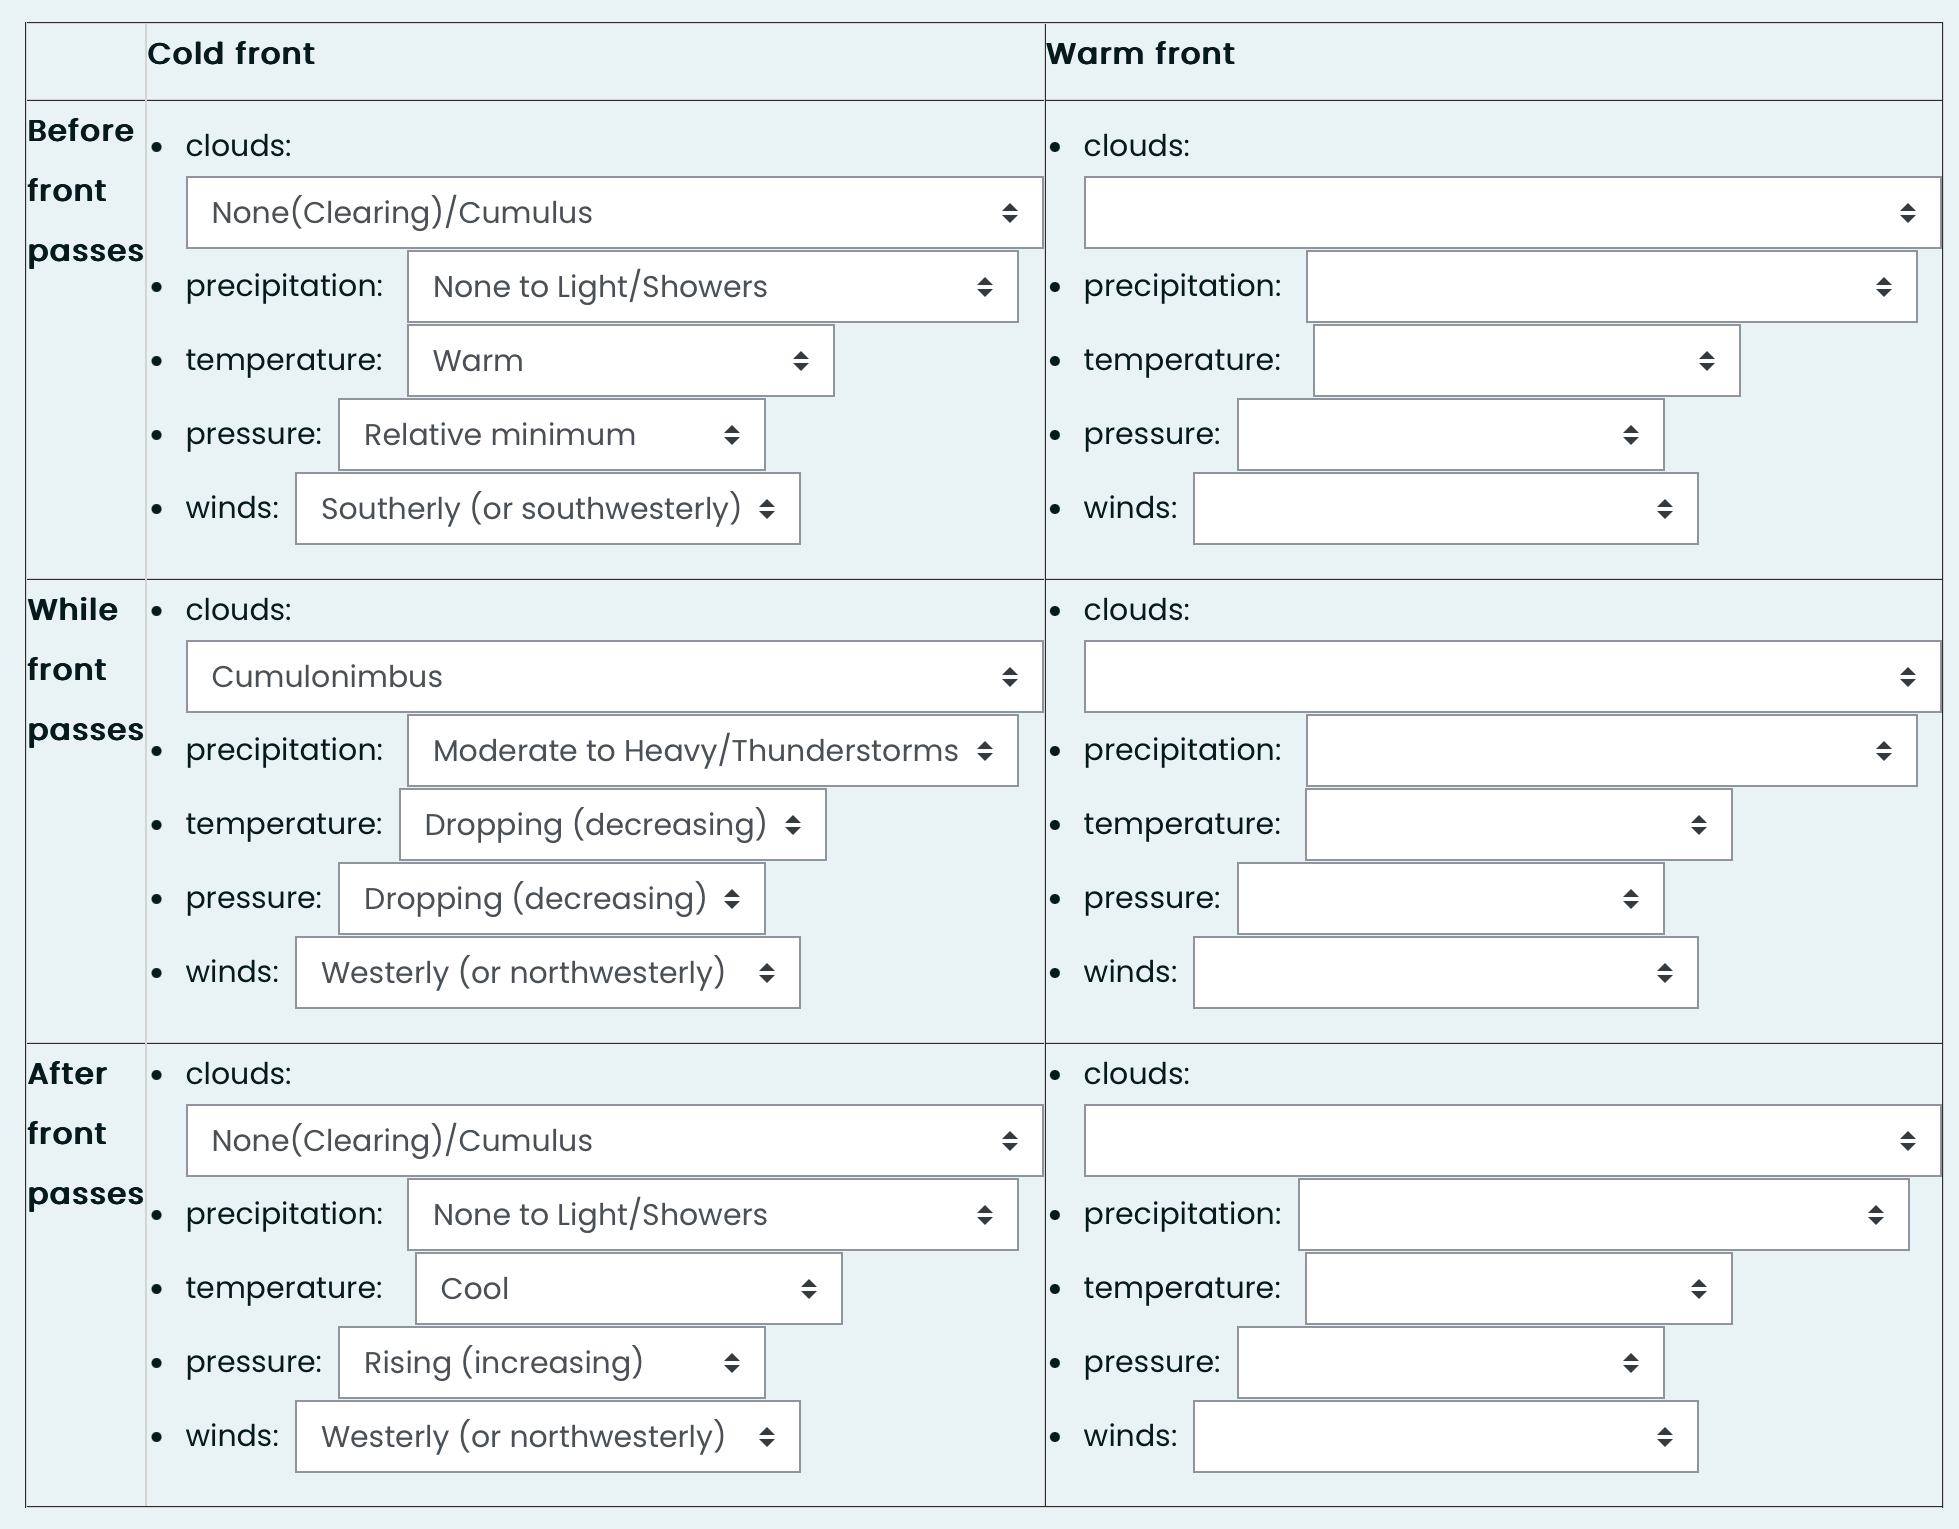Open warm front after-passes winds dropdown

point(1445,1437)
